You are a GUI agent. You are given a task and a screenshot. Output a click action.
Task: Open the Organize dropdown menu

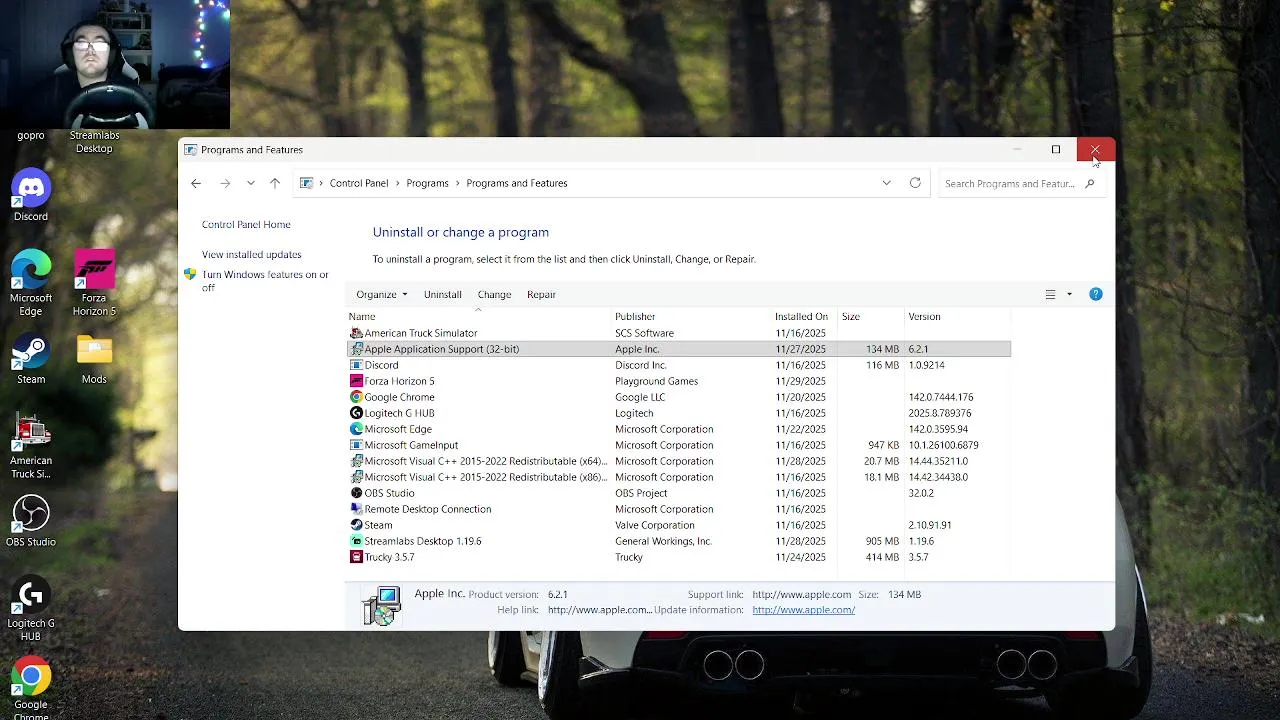tap(382, 294)
